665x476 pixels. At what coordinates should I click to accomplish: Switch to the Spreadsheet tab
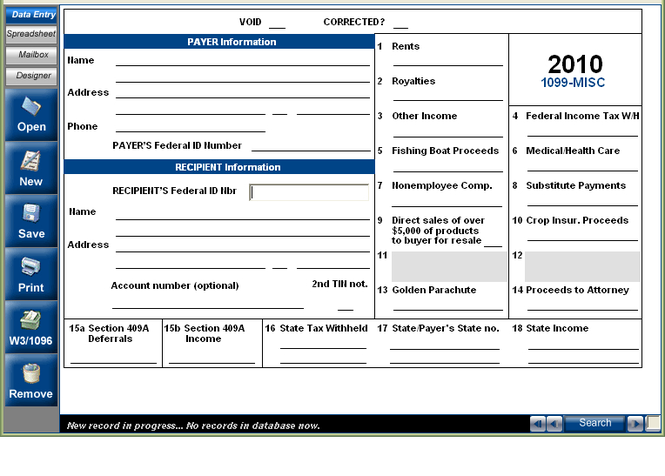point(31,34)
